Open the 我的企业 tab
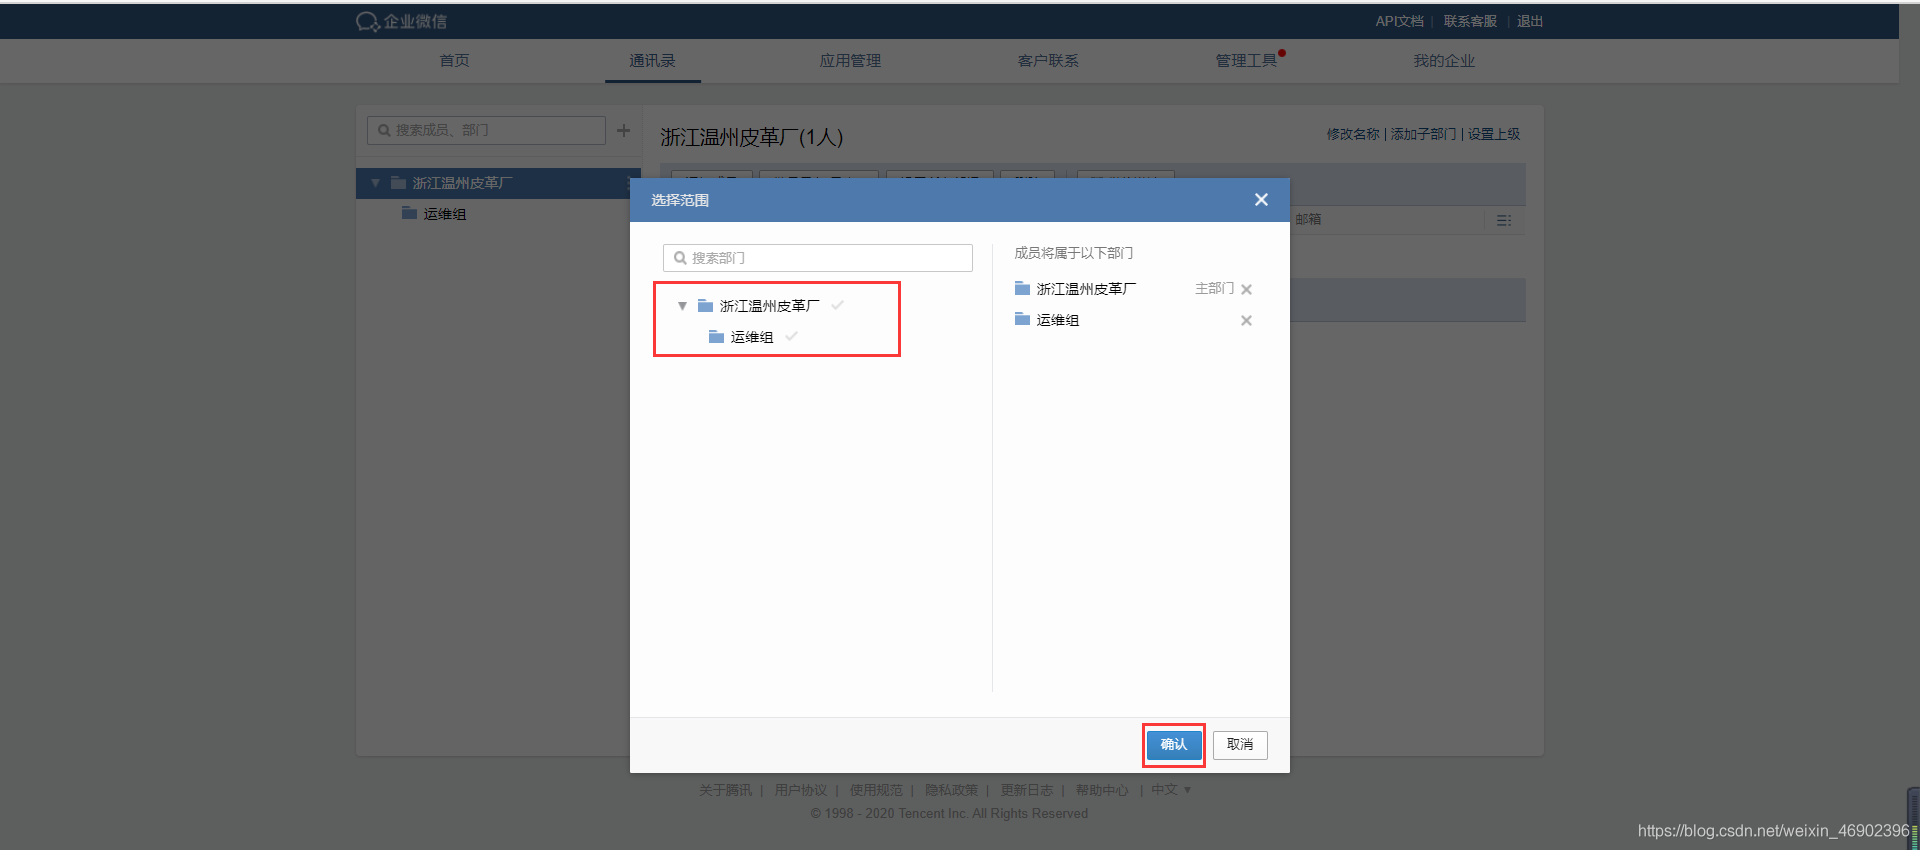 1444,60
